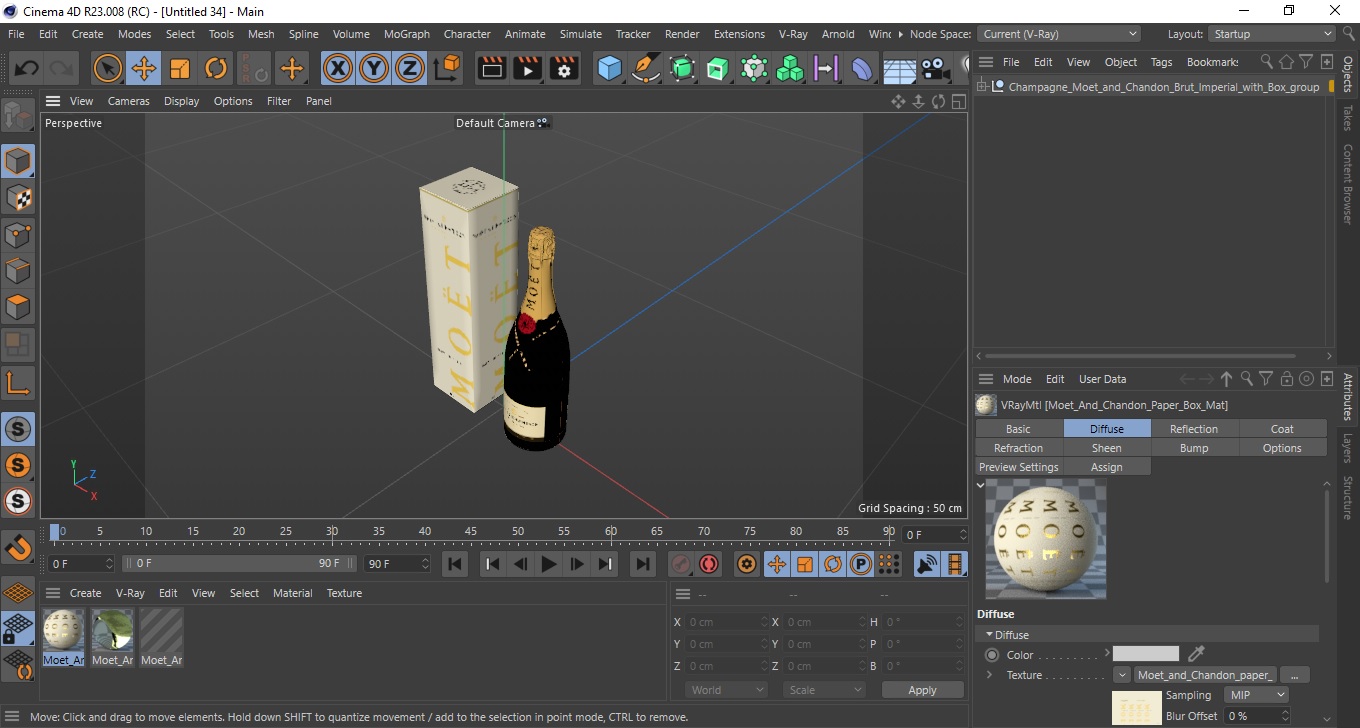Collapse the material preview chevron
The height and width of the screenshot is (728, 1360).
tap(981, 485)
